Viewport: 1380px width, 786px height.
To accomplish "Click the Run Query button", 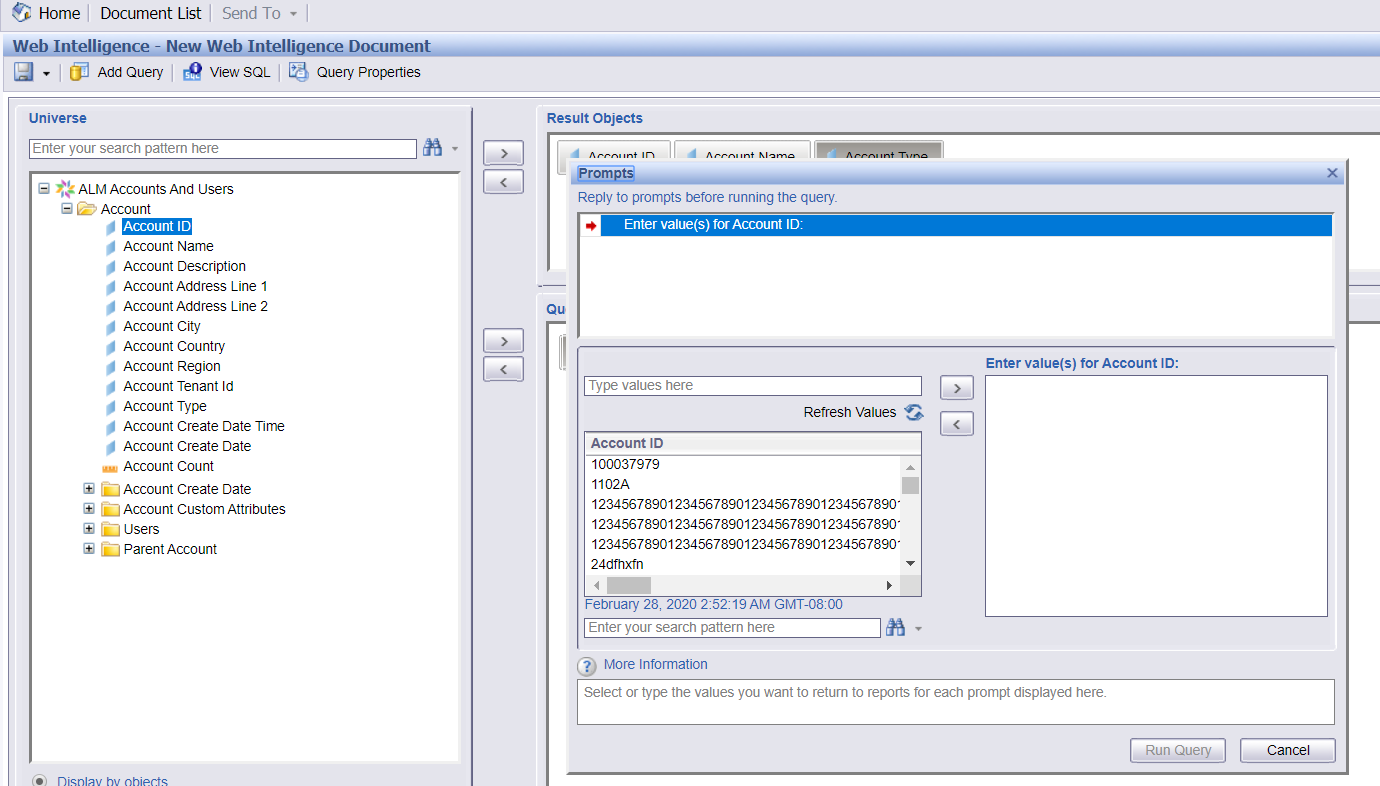I will (1178, 750).
